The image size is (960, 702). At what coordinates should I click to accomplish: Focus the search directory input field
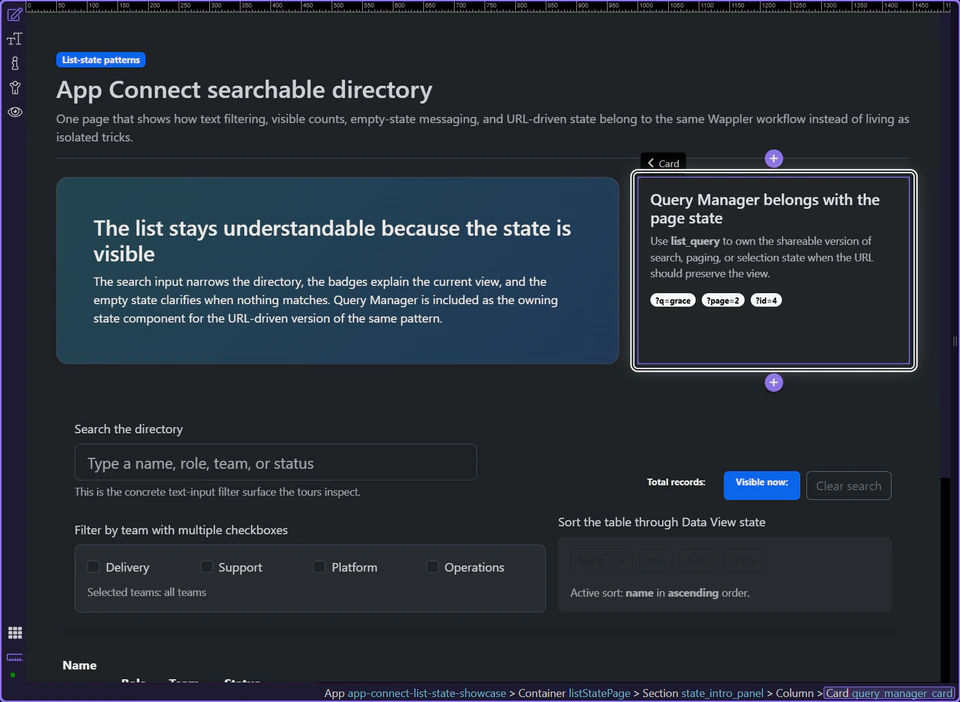tap(276, 463)
